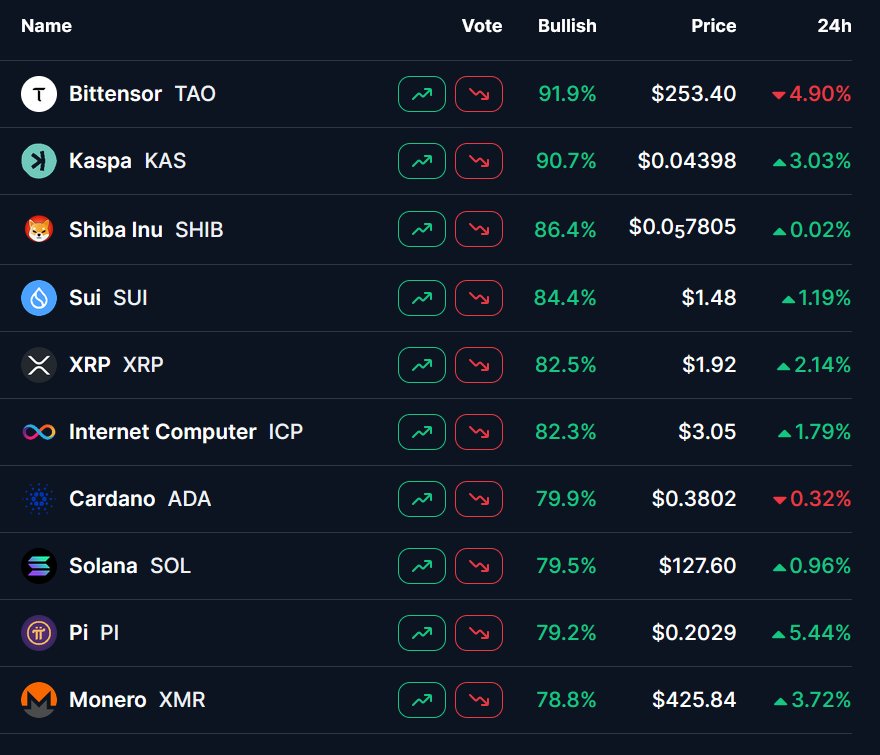Vote bearish on Pi
Image resolution: width=880 pixels, height=755 pixels.
coord(479,633)
